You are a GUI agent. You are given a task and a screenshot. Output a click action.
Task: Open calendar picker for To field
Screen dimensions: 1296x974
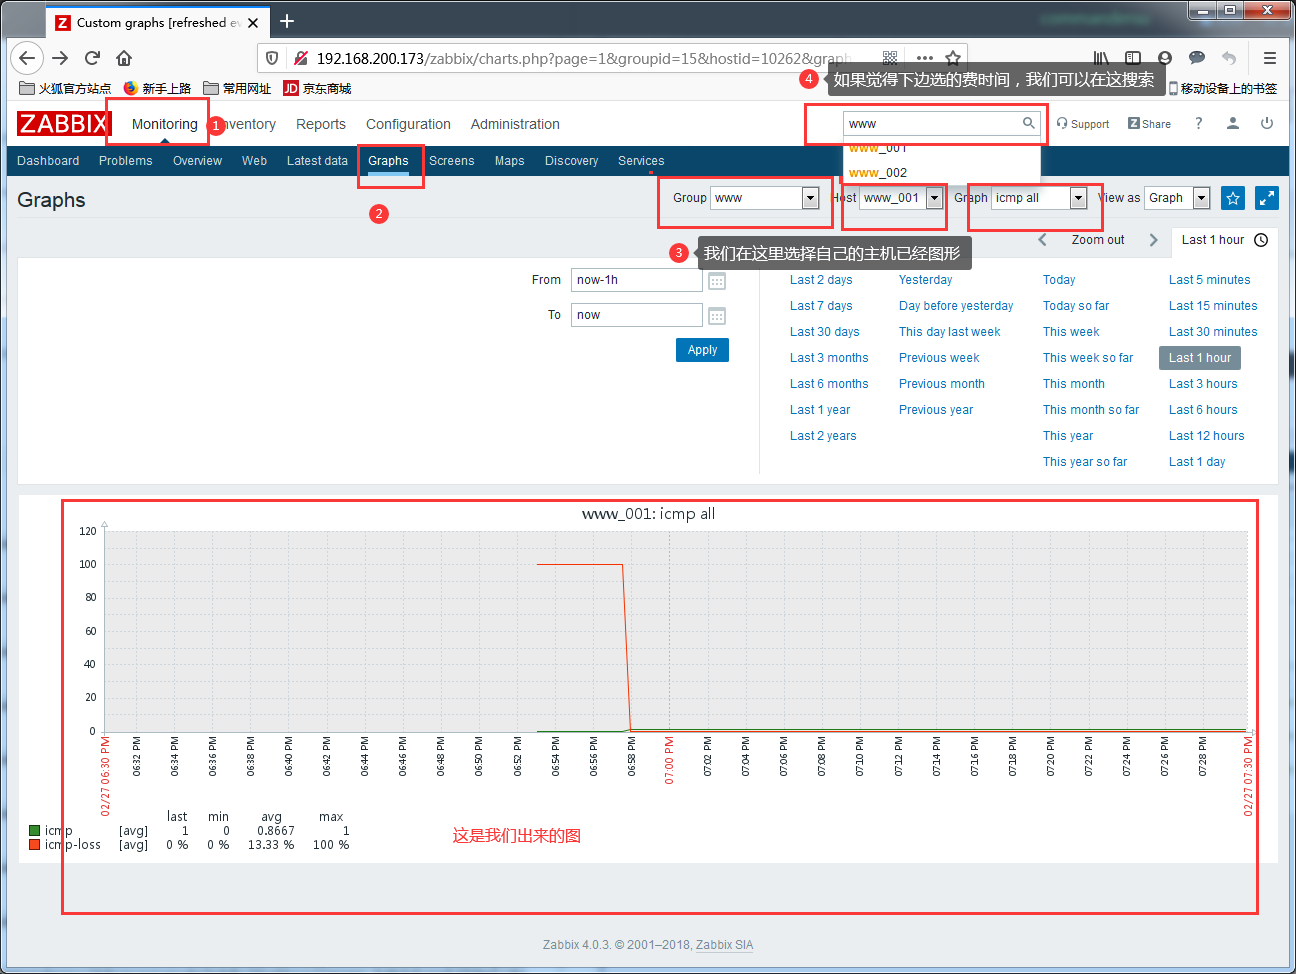click(x=717, y=316)
